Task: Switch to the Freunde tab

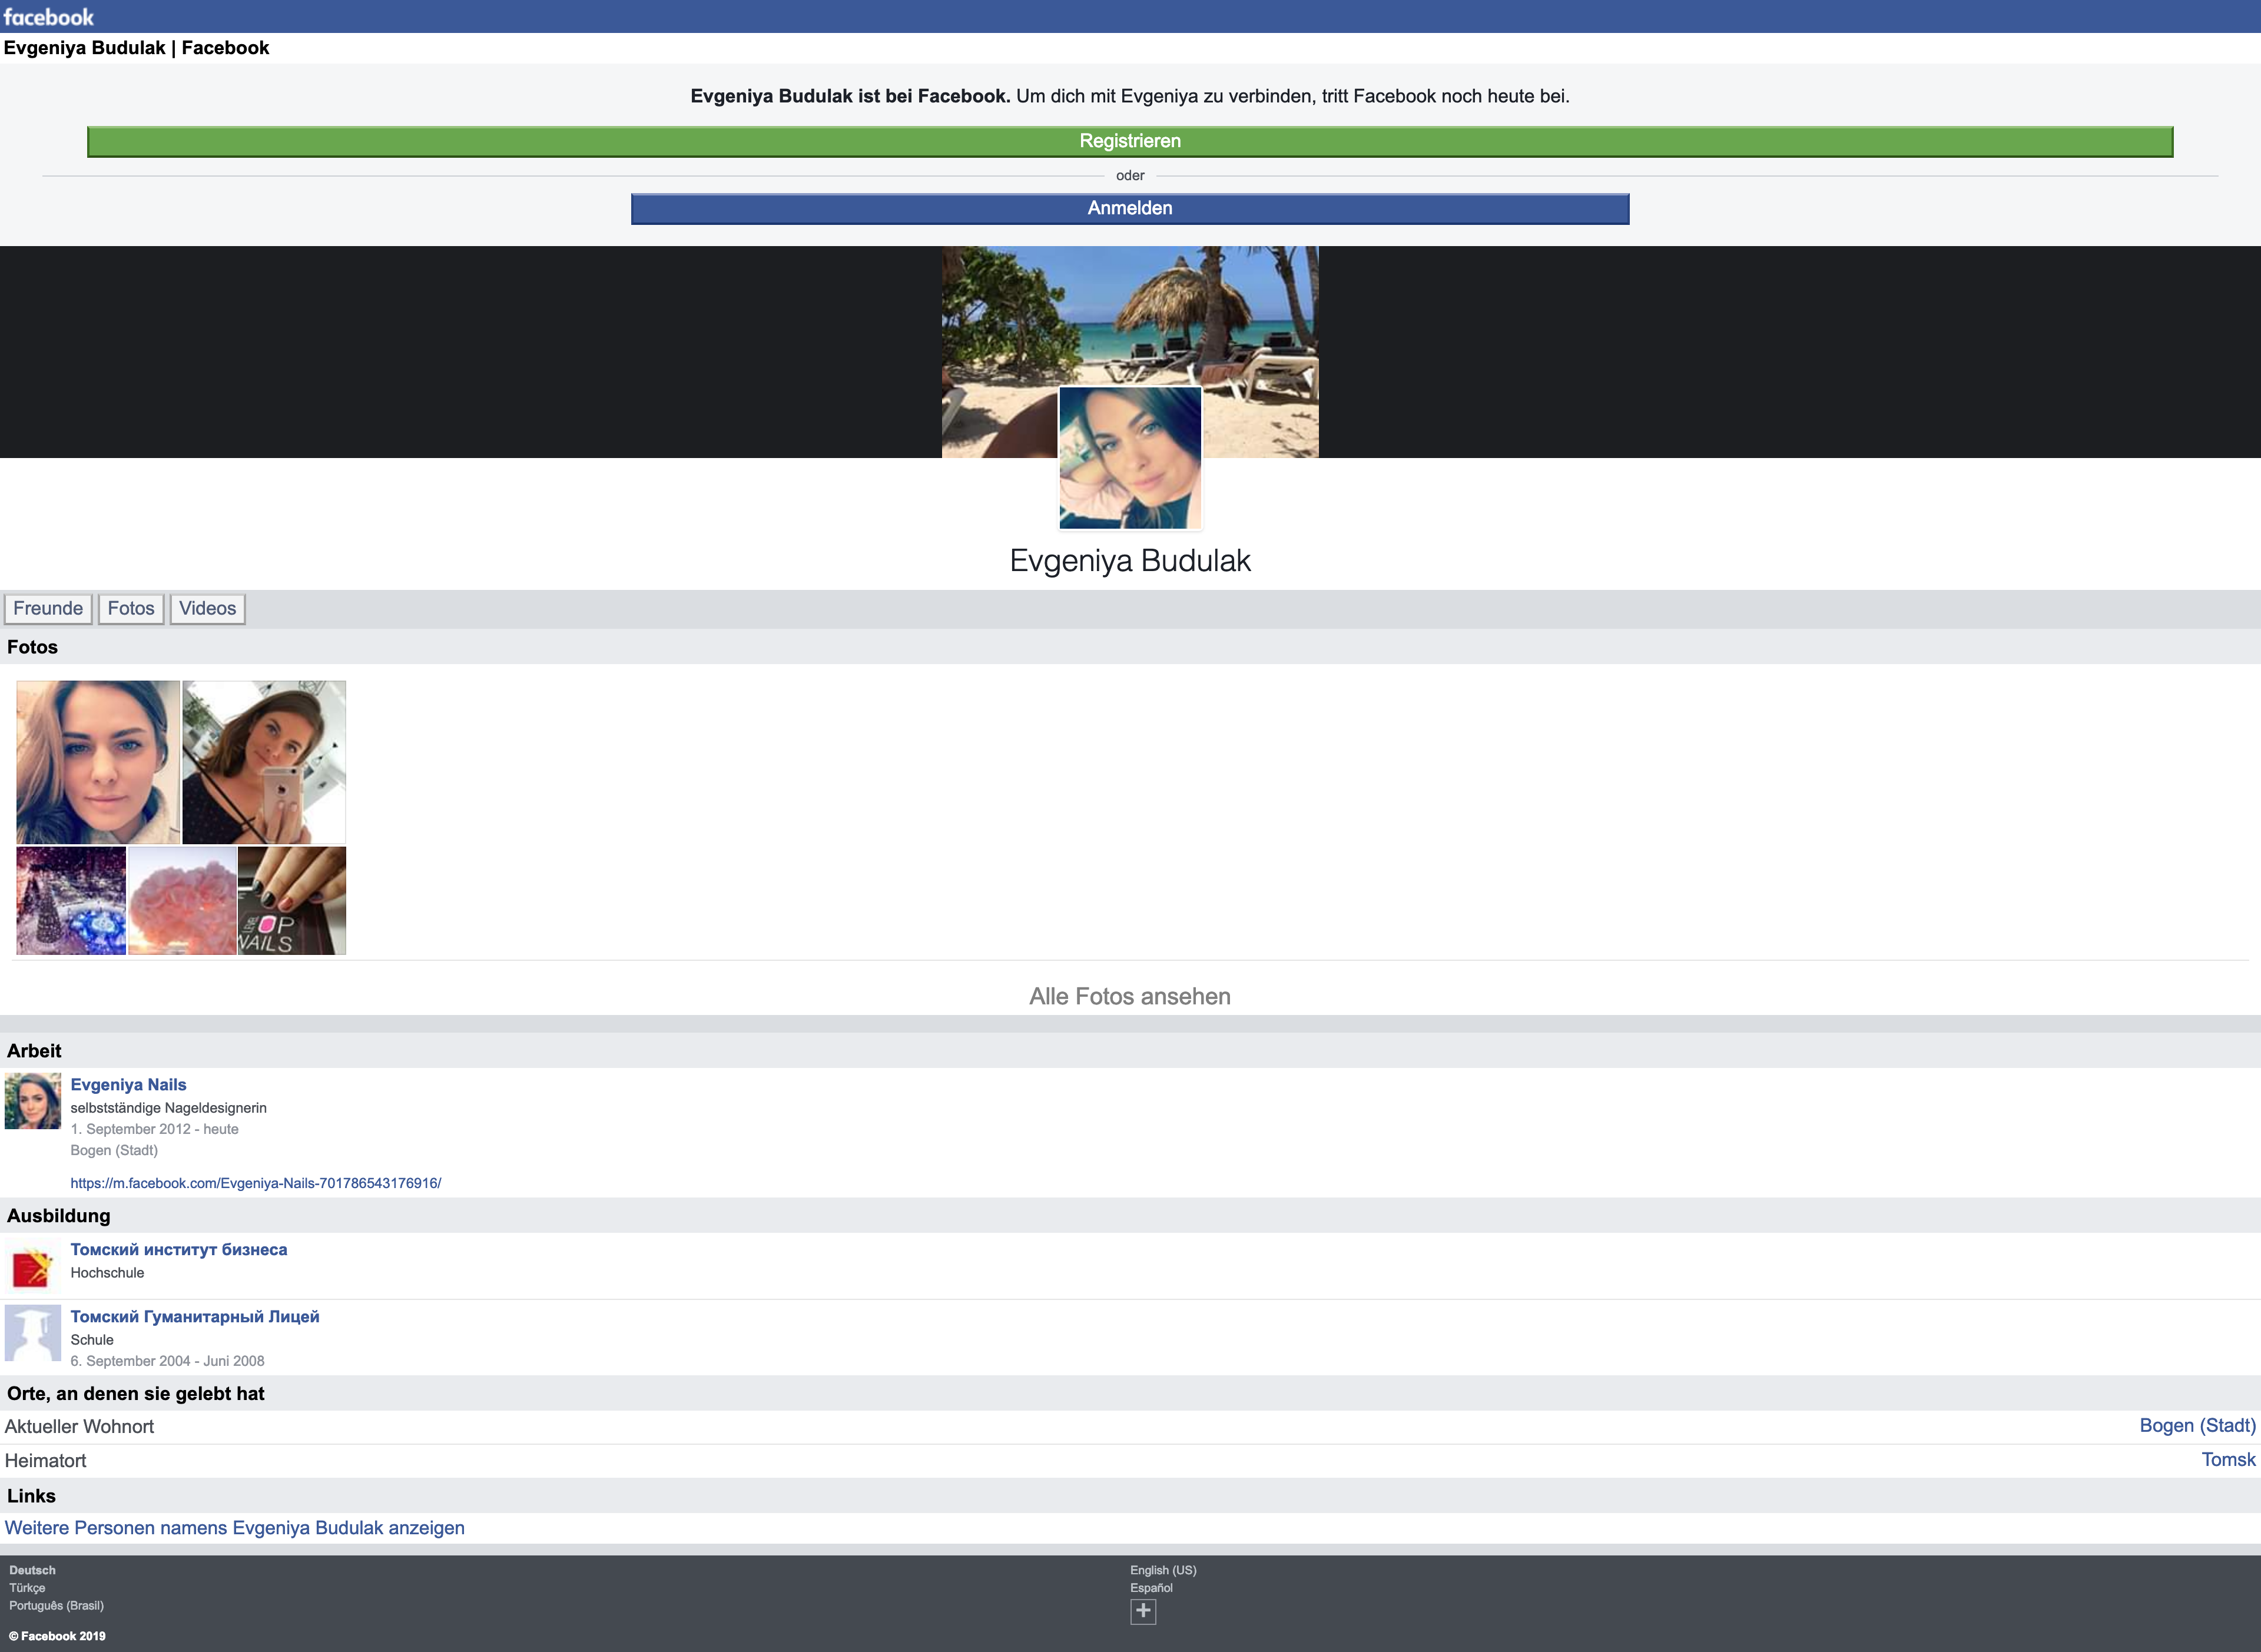Action: 48,608
